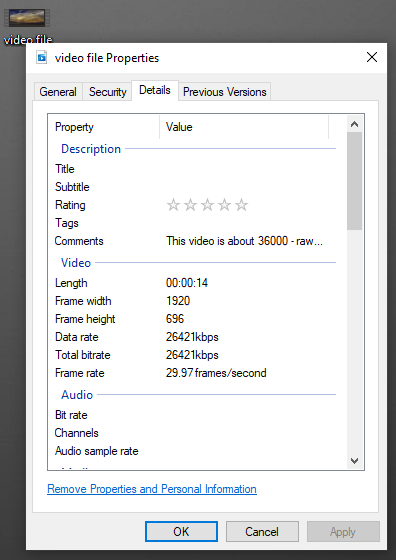This screenshot has width=396, height=560.
Task: Open the Security tab
Action: point(107,92)
